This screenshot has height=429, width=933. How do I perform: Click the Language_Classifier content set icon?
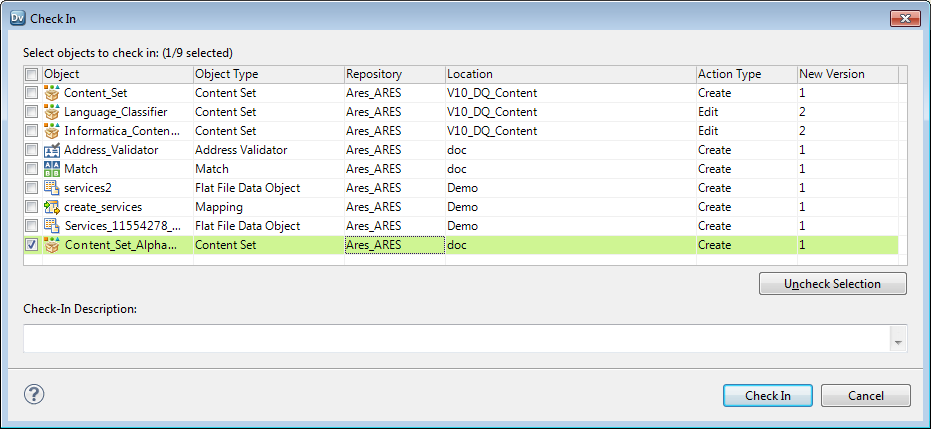tap(52, 112)
